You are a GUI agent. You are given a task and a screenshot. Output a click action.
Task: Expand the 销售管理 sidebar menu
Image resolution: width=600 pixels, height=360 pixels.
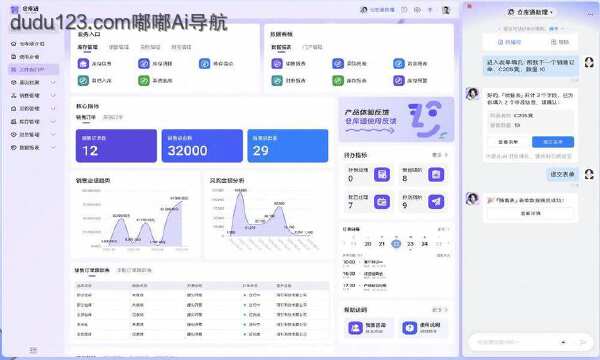click(x=34, y=95)
